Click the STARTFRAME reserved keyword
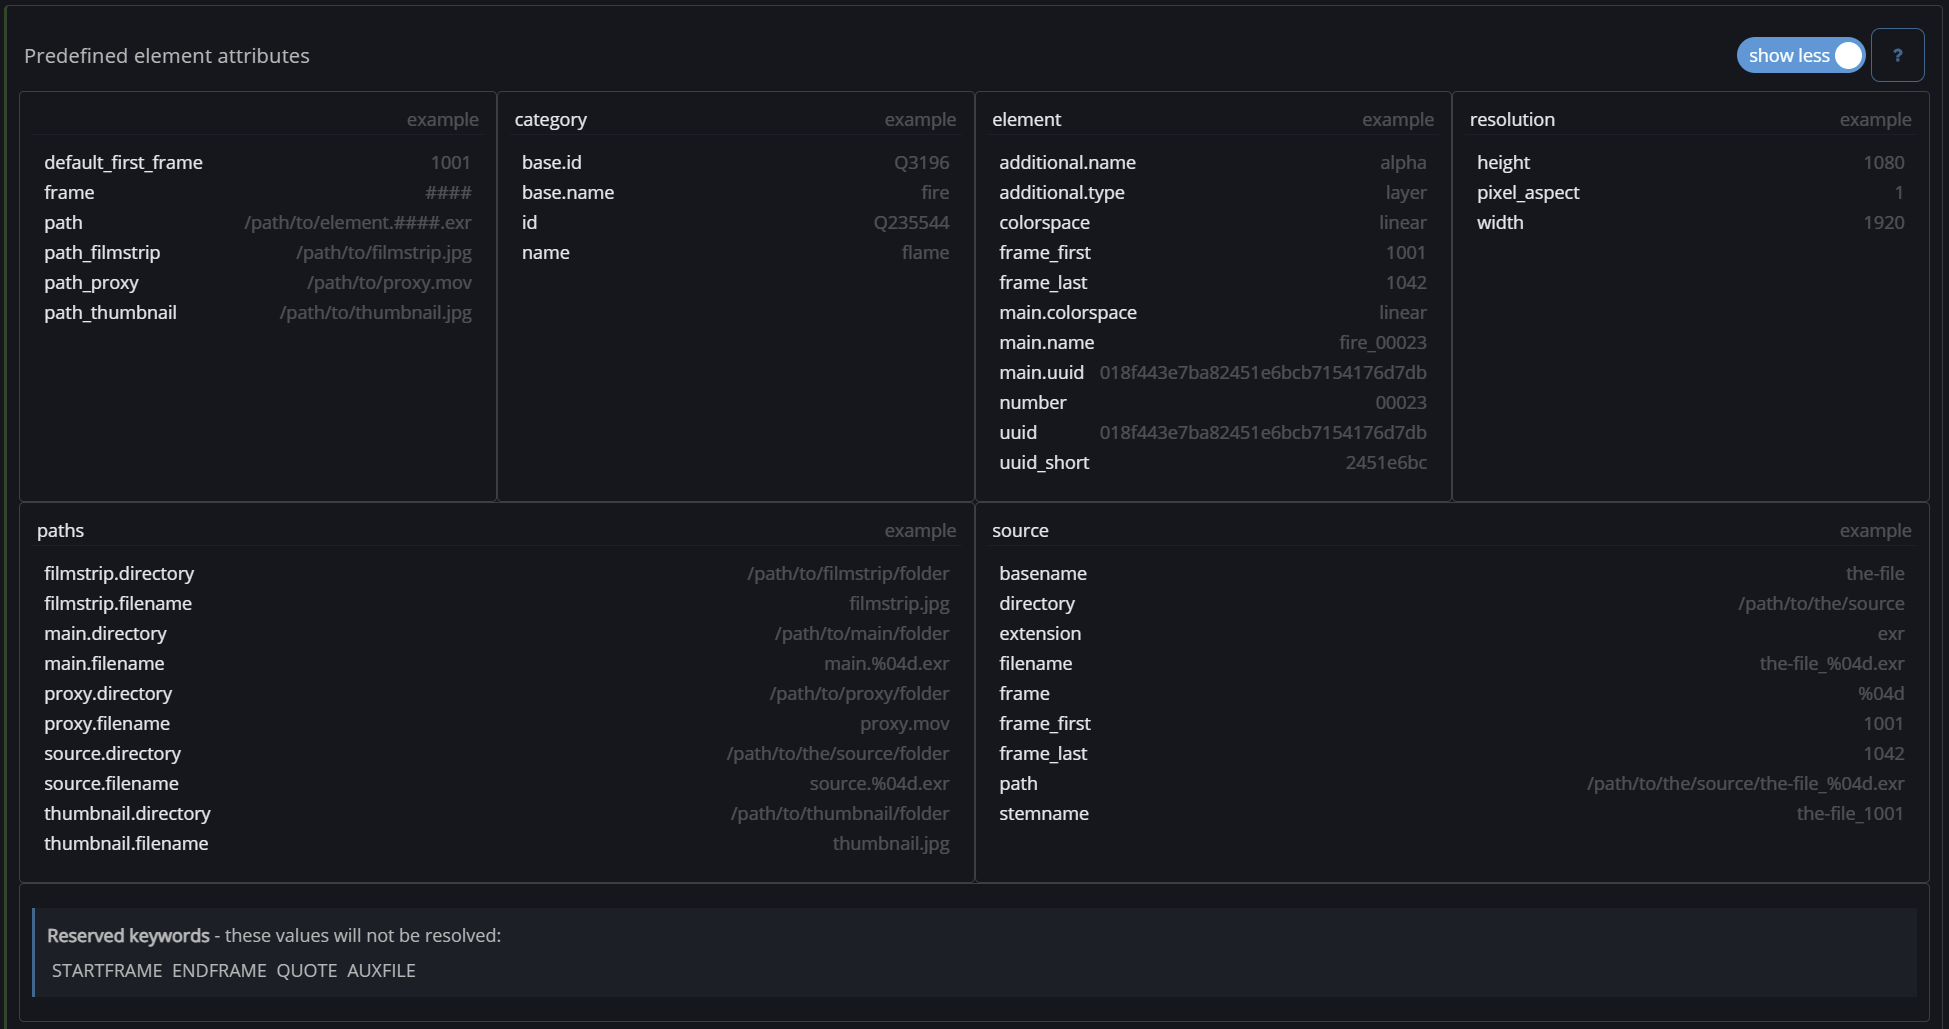 click(x=107, y=971)
